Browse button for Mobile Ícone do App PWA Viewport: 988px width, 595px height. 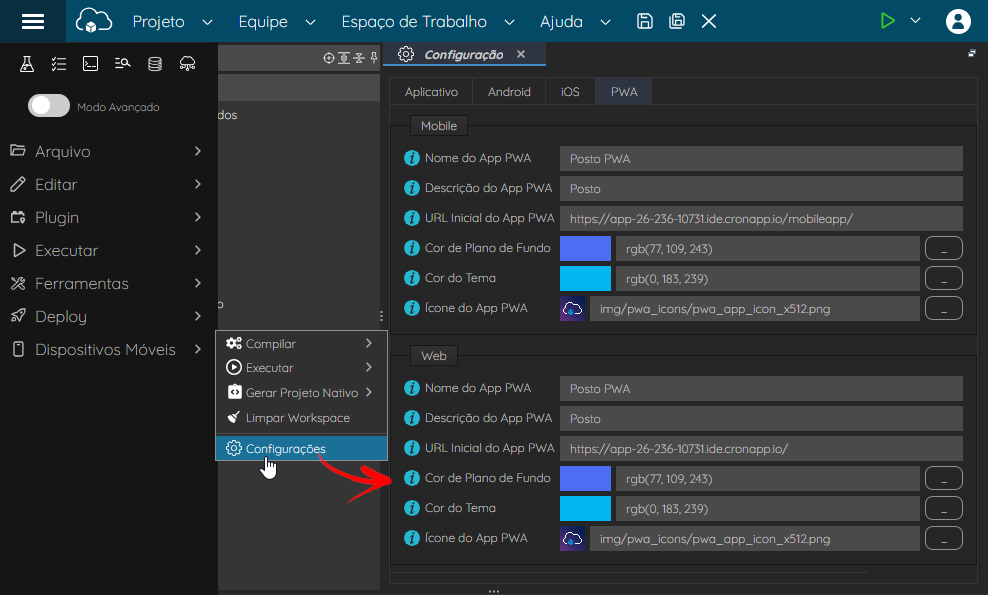pos(943,308)
